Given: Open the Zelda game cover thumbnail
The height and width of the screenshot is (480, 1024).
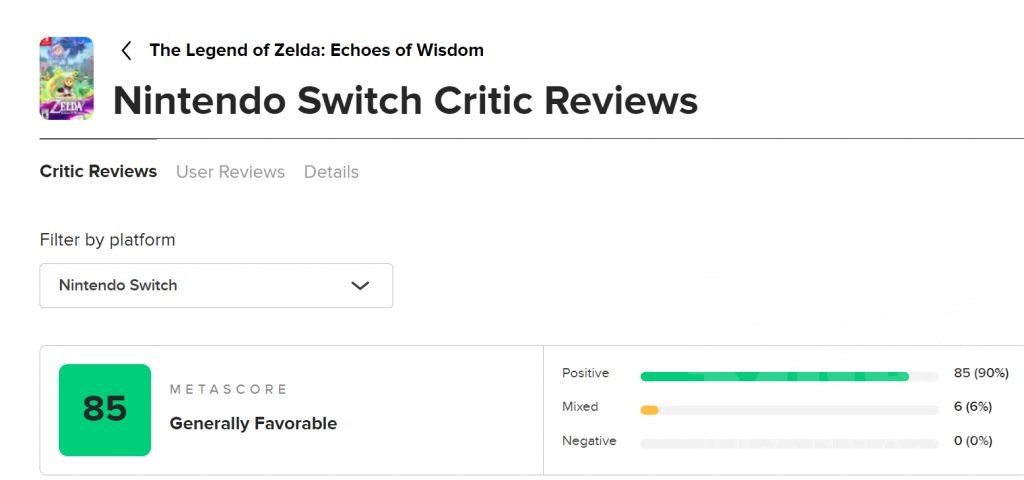Looking at the screenshot, I should tap(66, 78).
